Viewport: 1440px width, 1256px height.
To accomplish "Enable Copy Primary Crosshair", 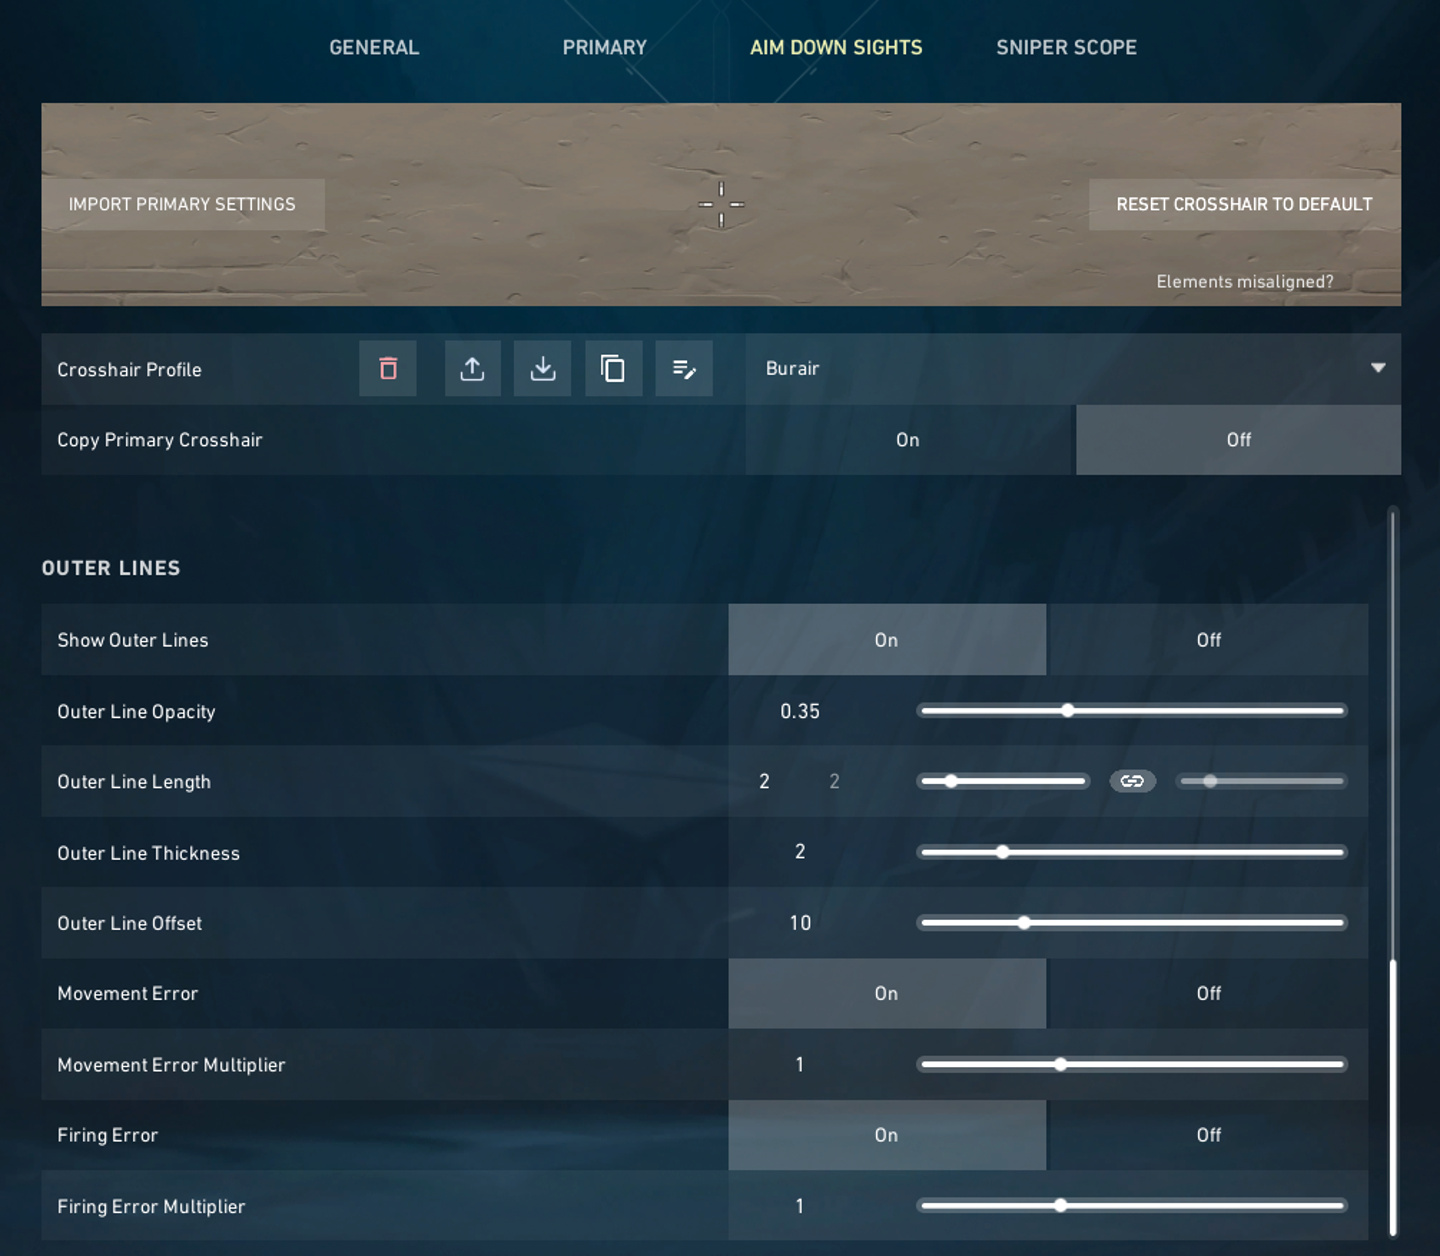I will (907, 440).
